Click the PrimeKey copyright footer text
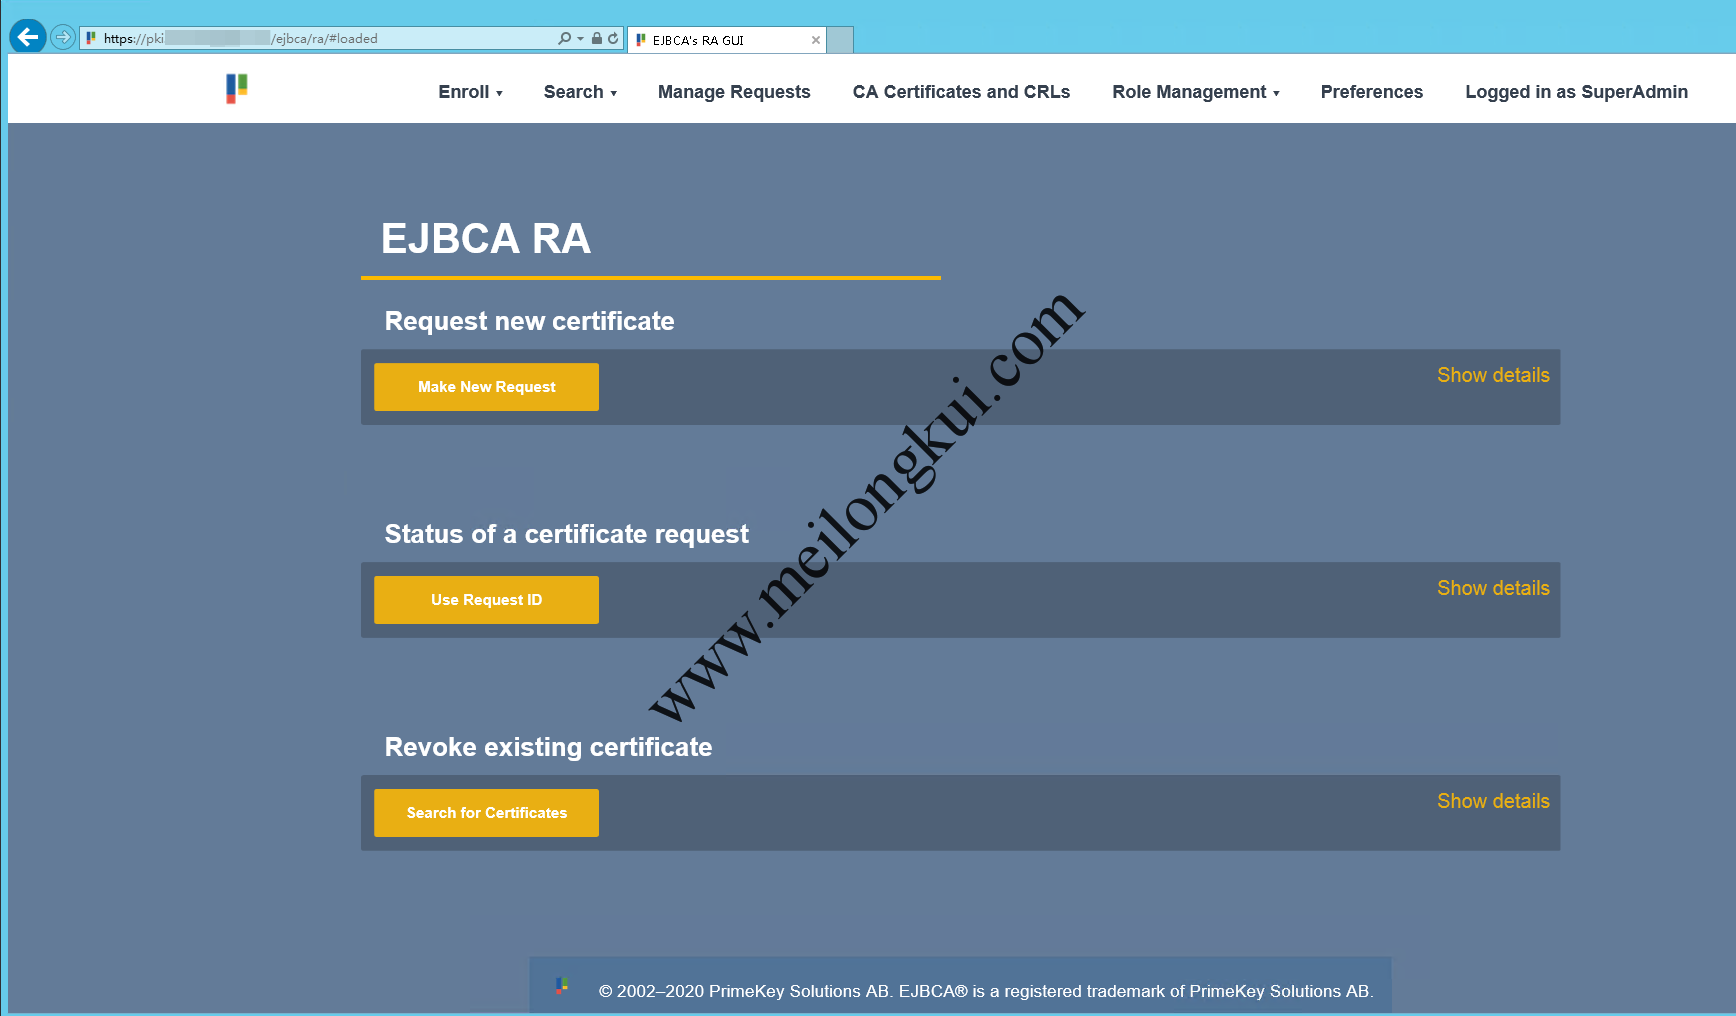1736x1016 pixels. tap(986, 991)
